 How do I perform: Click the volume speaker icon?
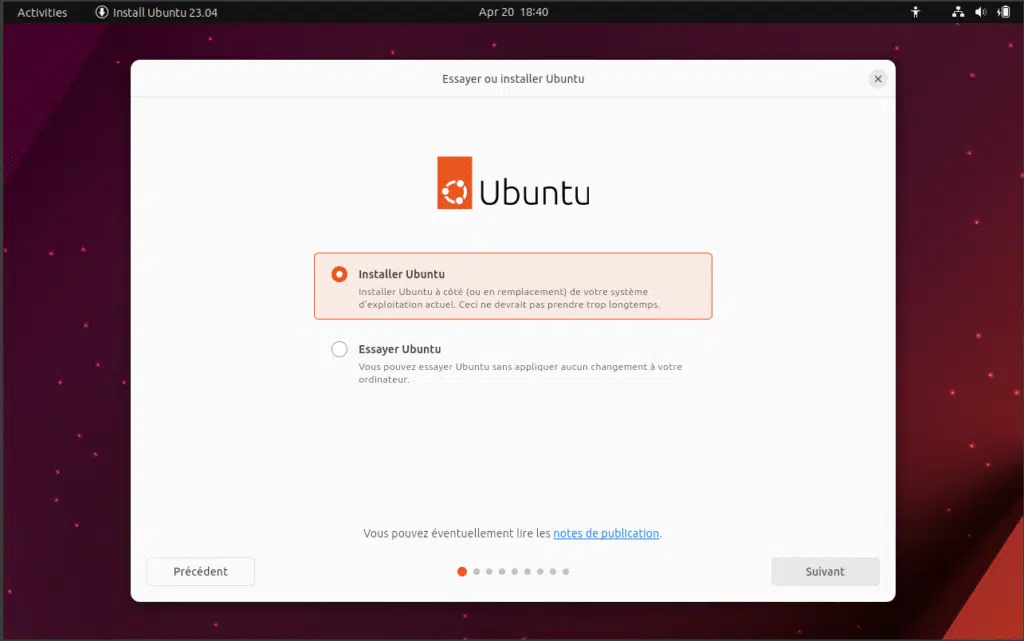[980, 12]
